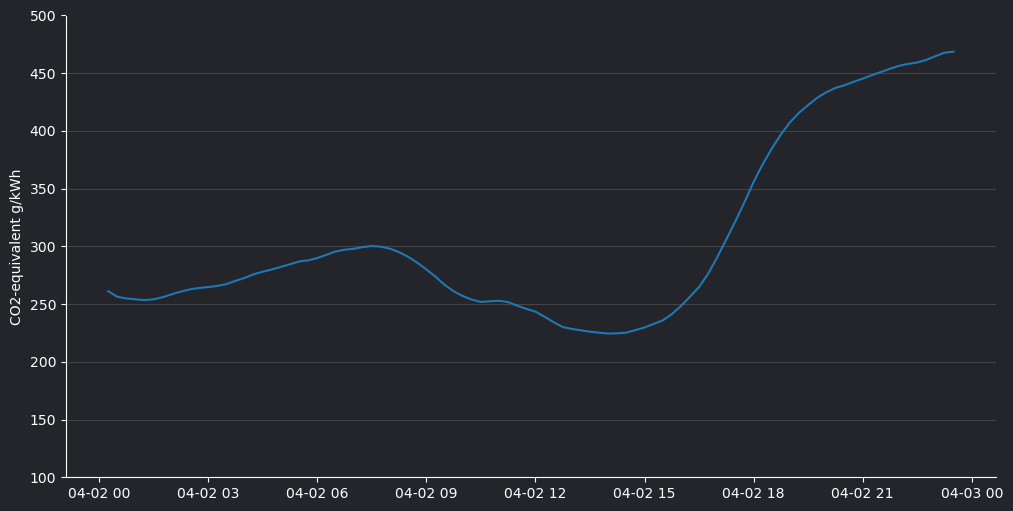Click the 450 y-axis tick label
Viewport: 1013px width, 511px height.
pos(42,74)
